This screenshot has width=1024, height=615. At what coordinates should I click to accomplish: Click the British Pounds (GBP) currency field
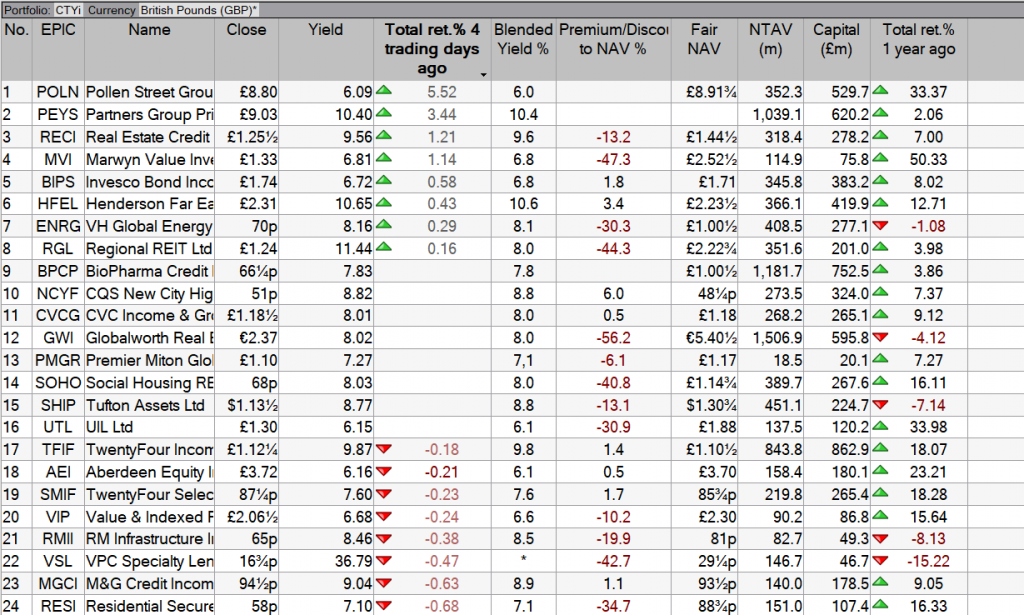tap(199, 10)
